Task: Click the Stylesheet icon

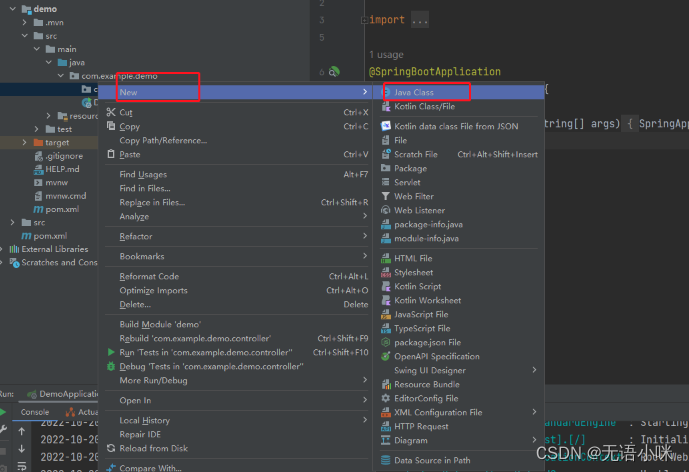Action: click(x=386, y=272)
